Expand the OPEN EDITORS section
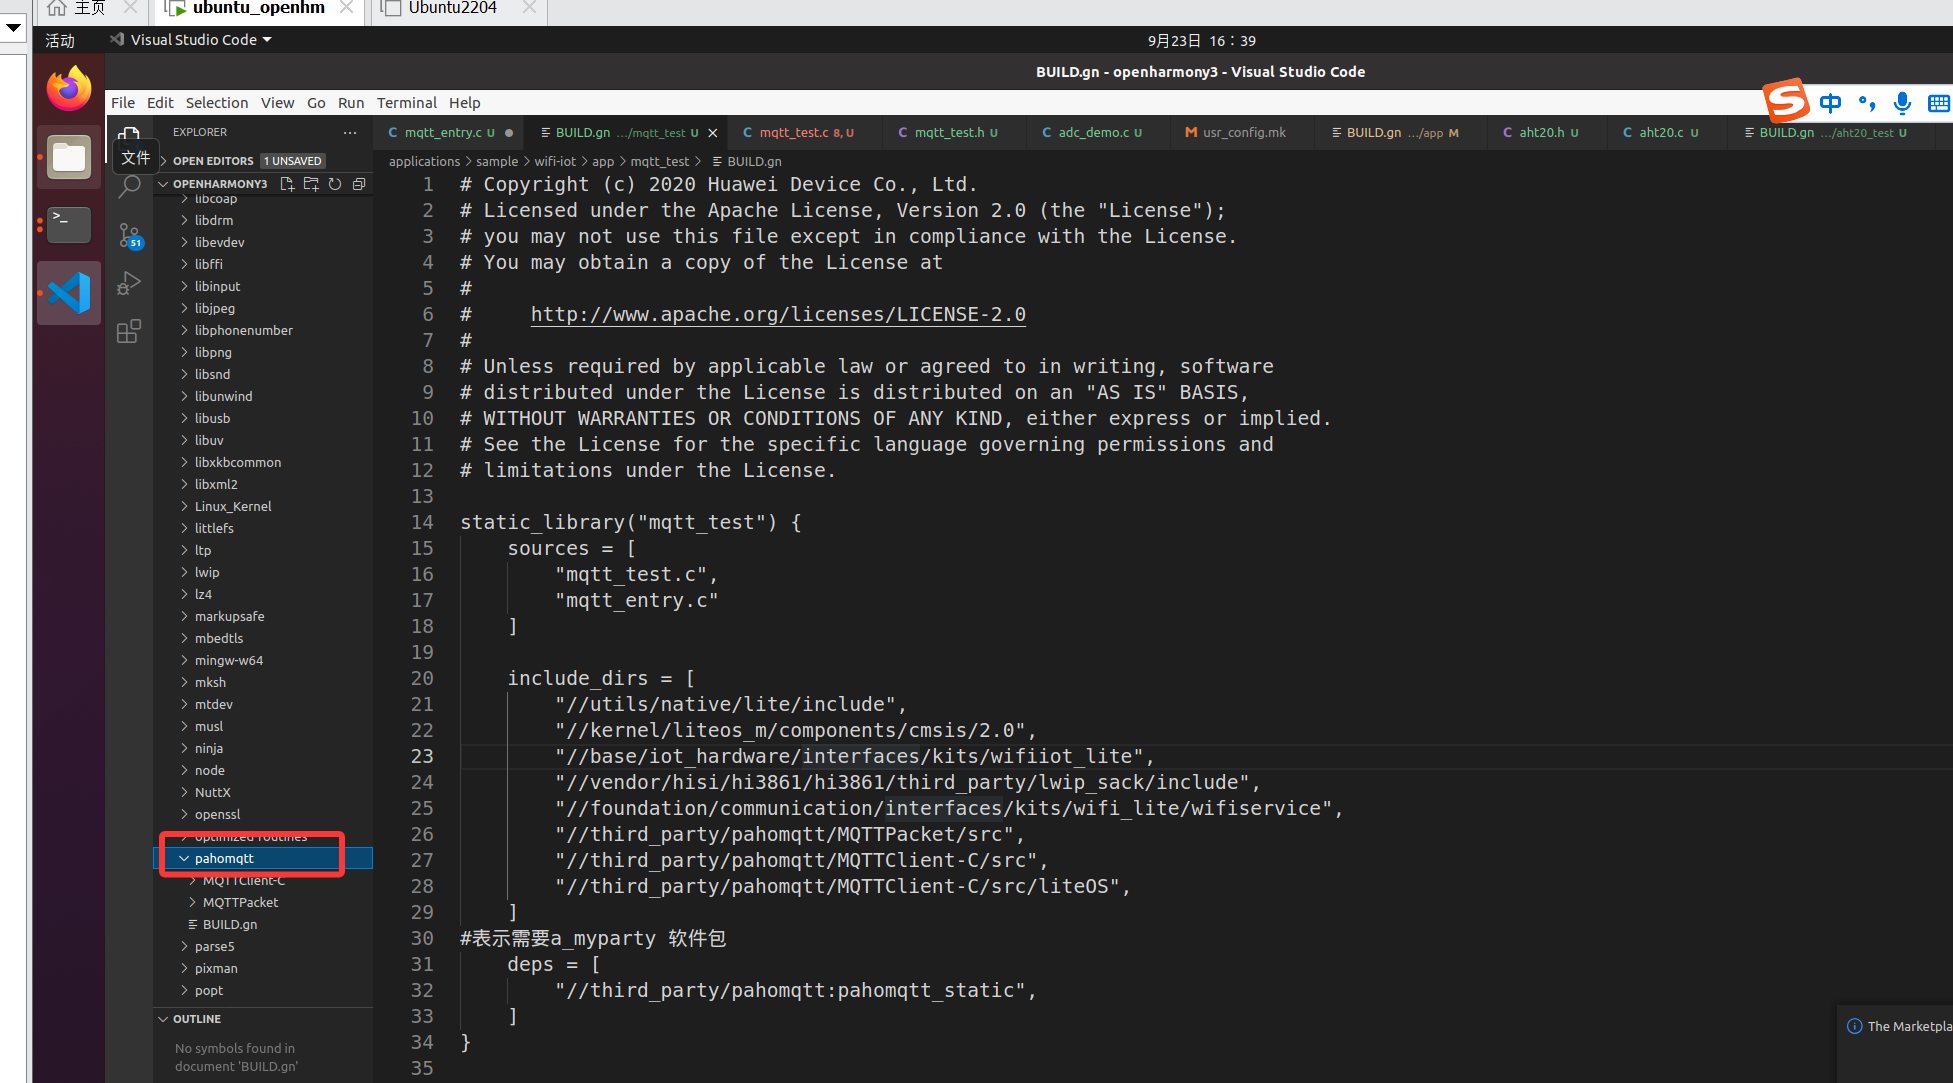This screenshot has height=1083, width=1953. pos(212,161)
